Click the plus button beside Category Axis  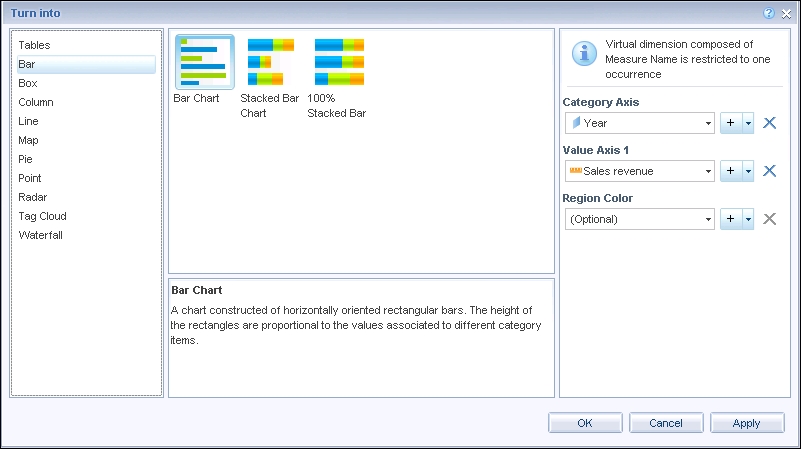[x=730, y=123]
